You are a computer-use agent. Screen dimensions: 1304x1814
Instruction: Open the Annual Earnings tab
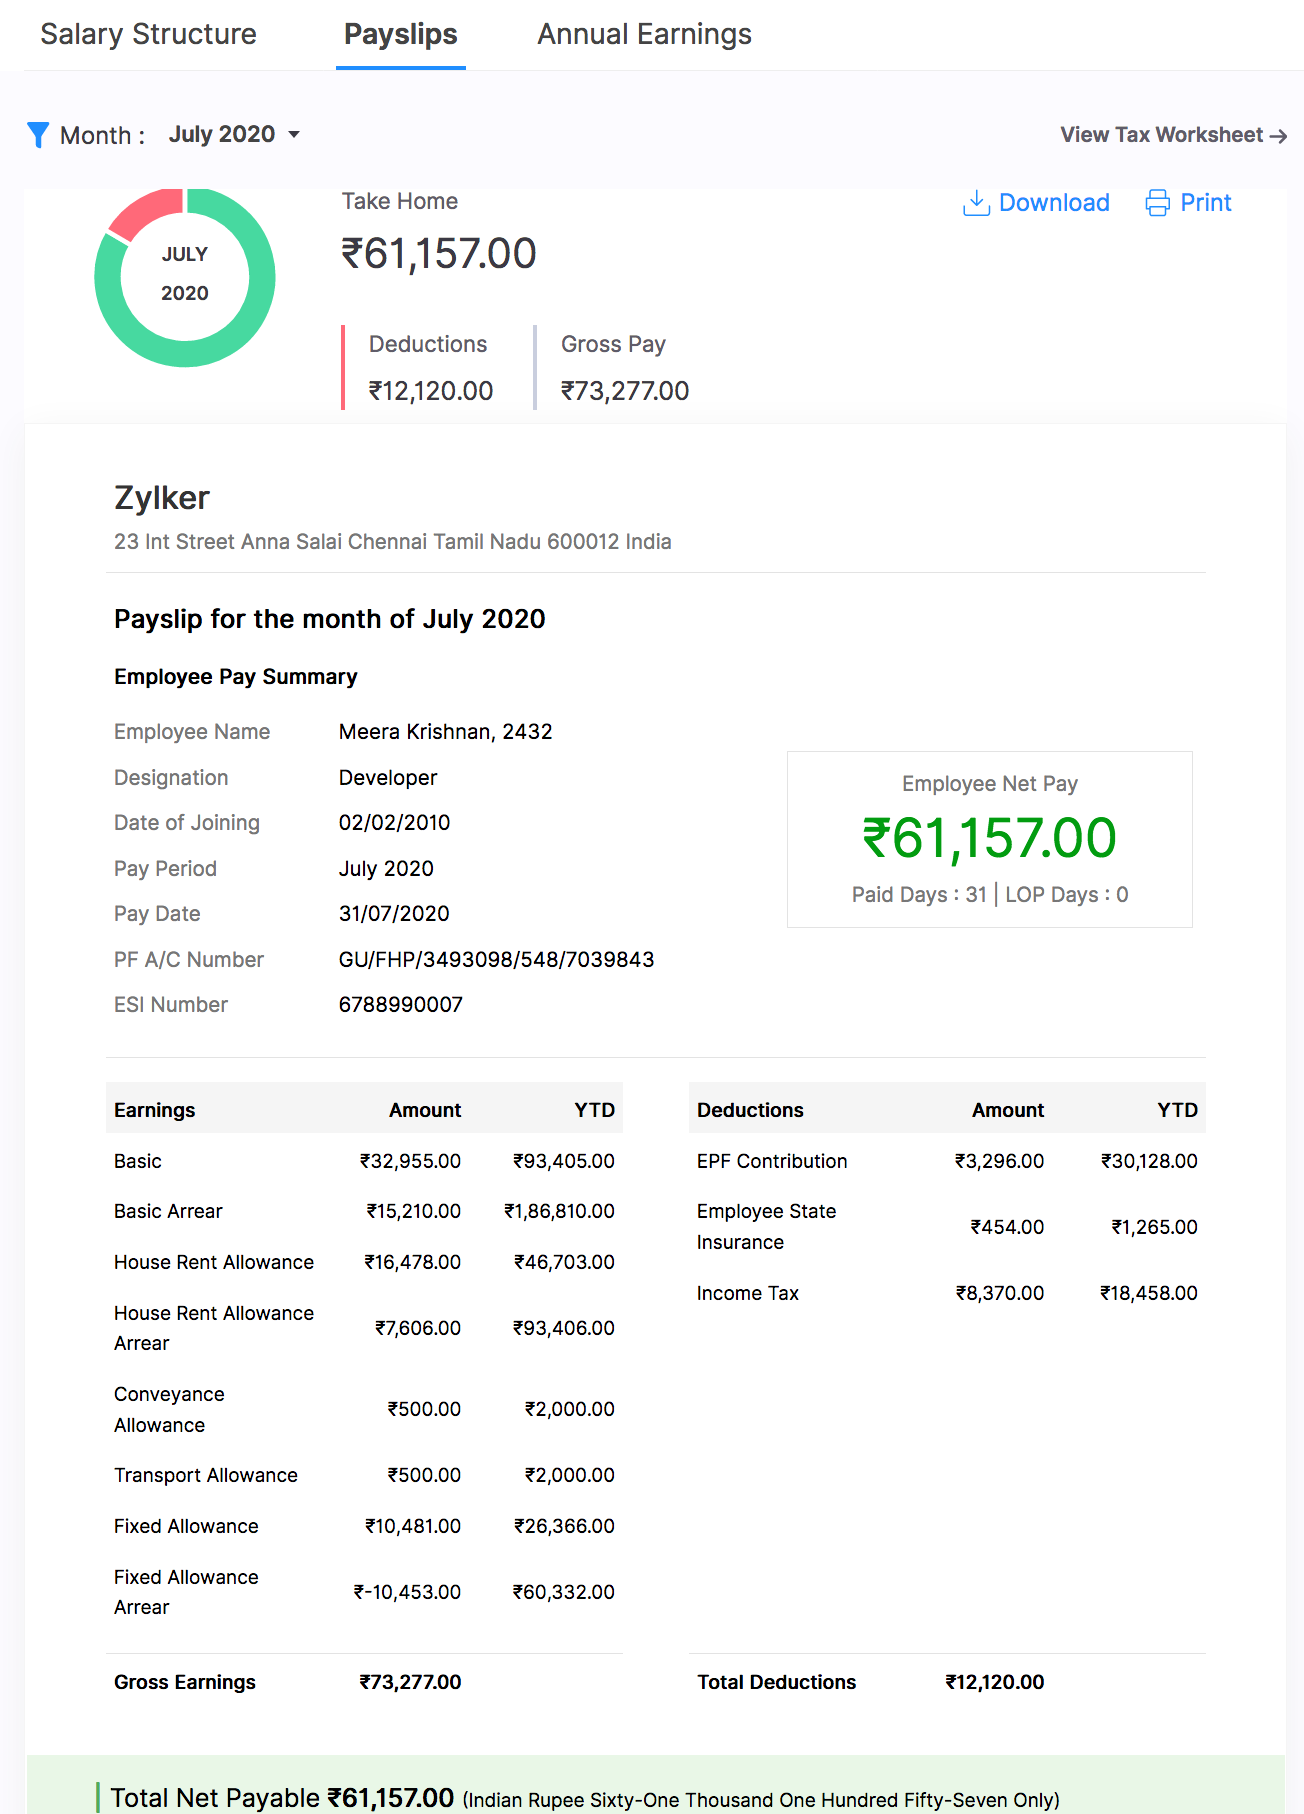[x=644, y=35]
